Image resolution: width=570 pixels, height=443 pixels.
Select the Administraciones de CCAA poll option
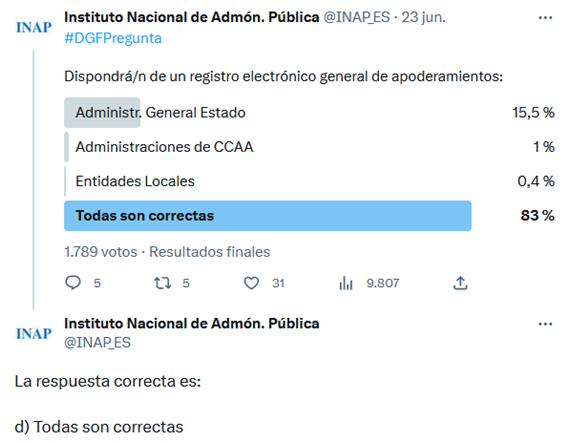(309, 147)
